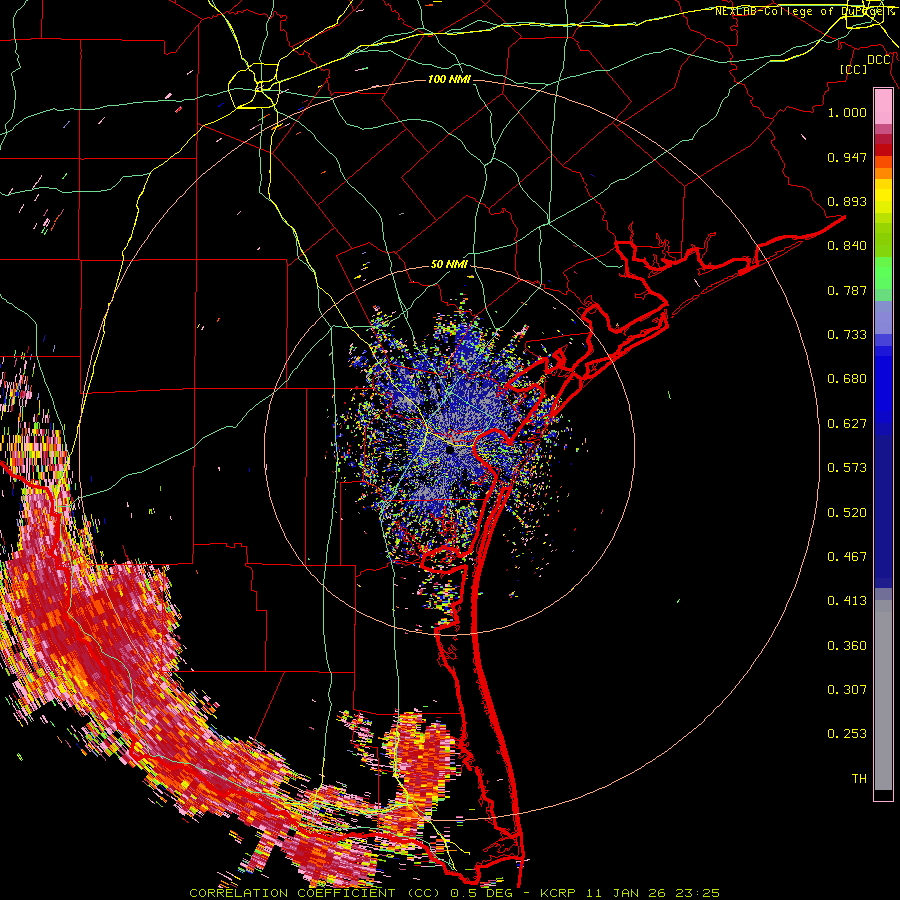Viewport: 900px width, 900px height.
Task: Click the 0.307 legend value
Action: tap(847, 690)
